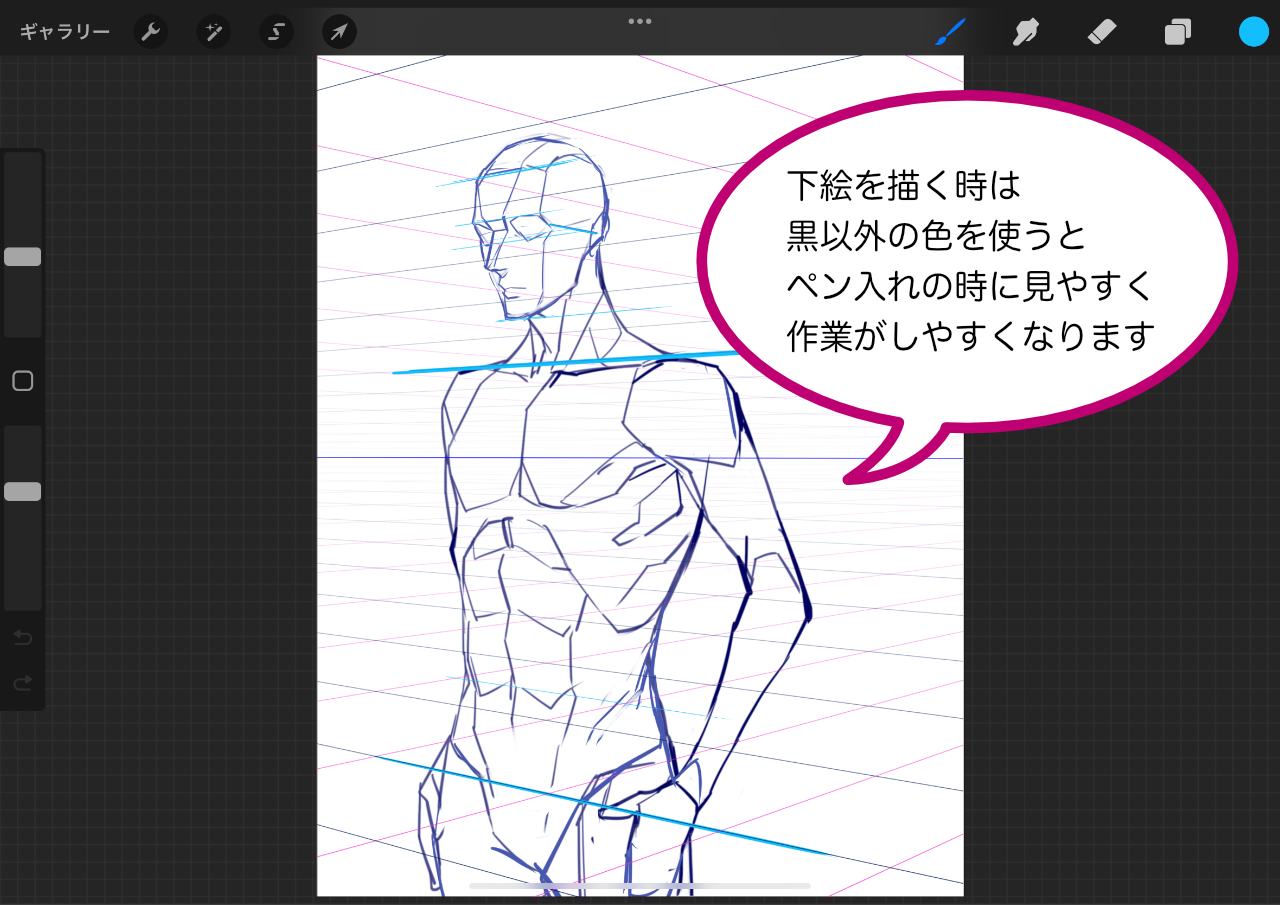Open the Adjustments magic wand menu

pyautogui.click(x=214, y=32)
